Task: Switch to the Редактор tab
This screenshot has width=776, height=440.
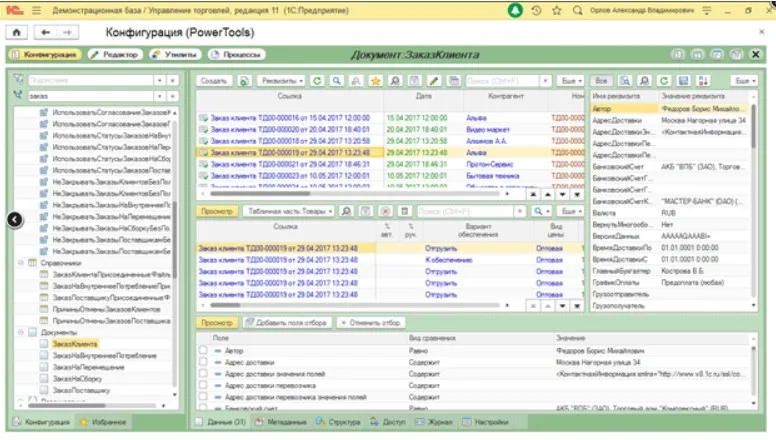Action: coord(115,54)
